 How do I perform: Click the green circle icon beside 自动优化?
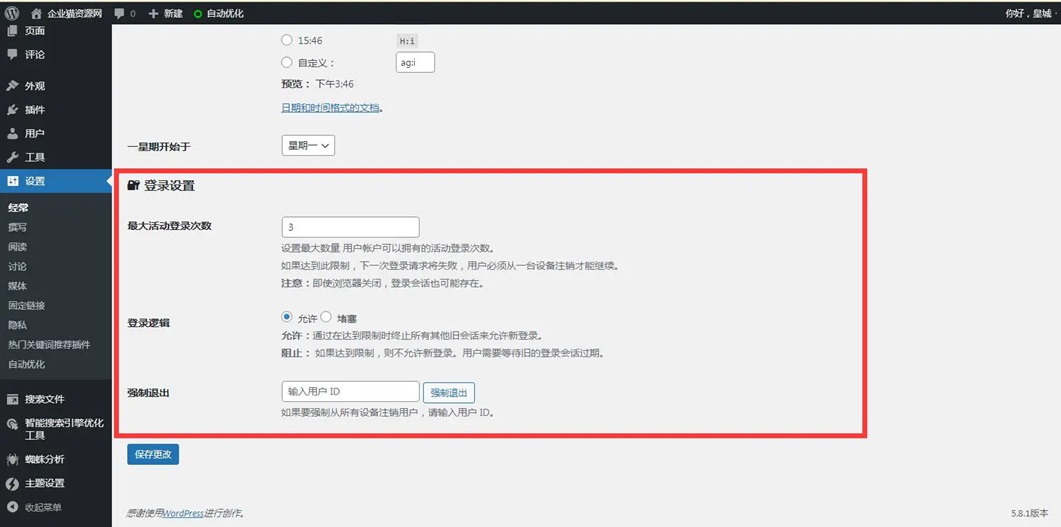coord(198,14)
